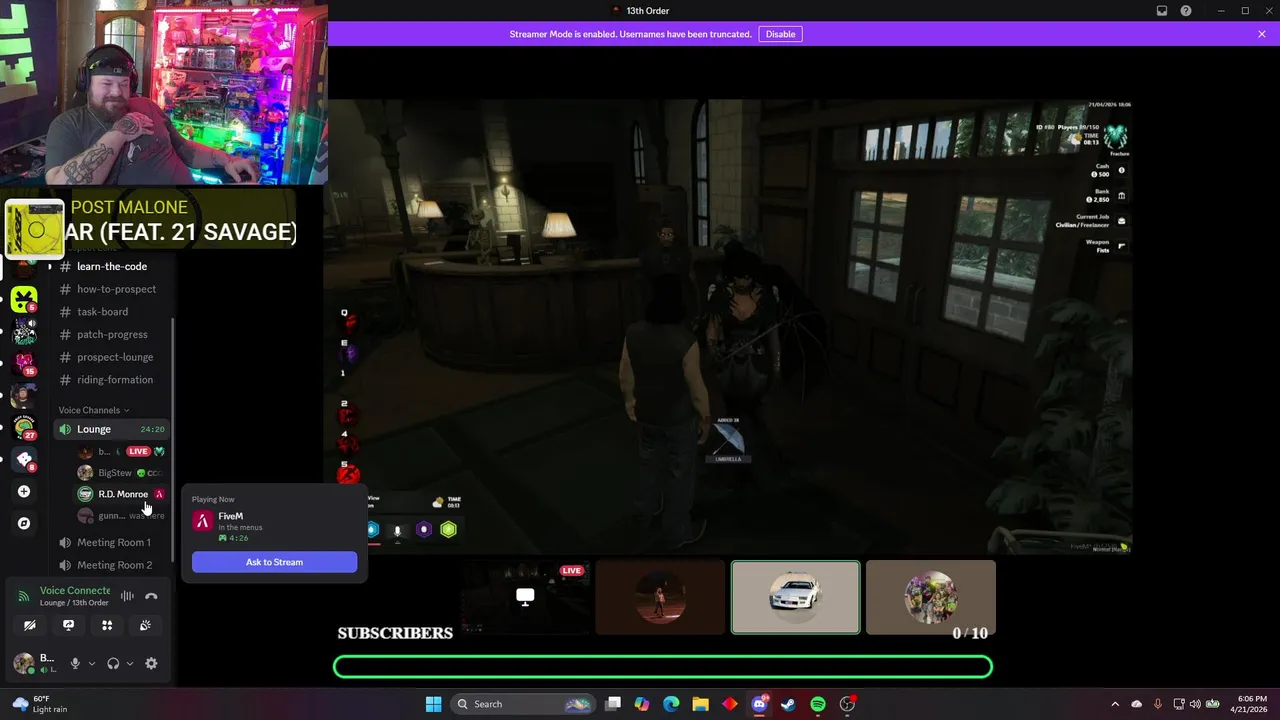Image resolution: width=1280 pixels, height=720 pixels.
Task: Select R.D. Monroe in the Lounge
Action: click(121, 494)
